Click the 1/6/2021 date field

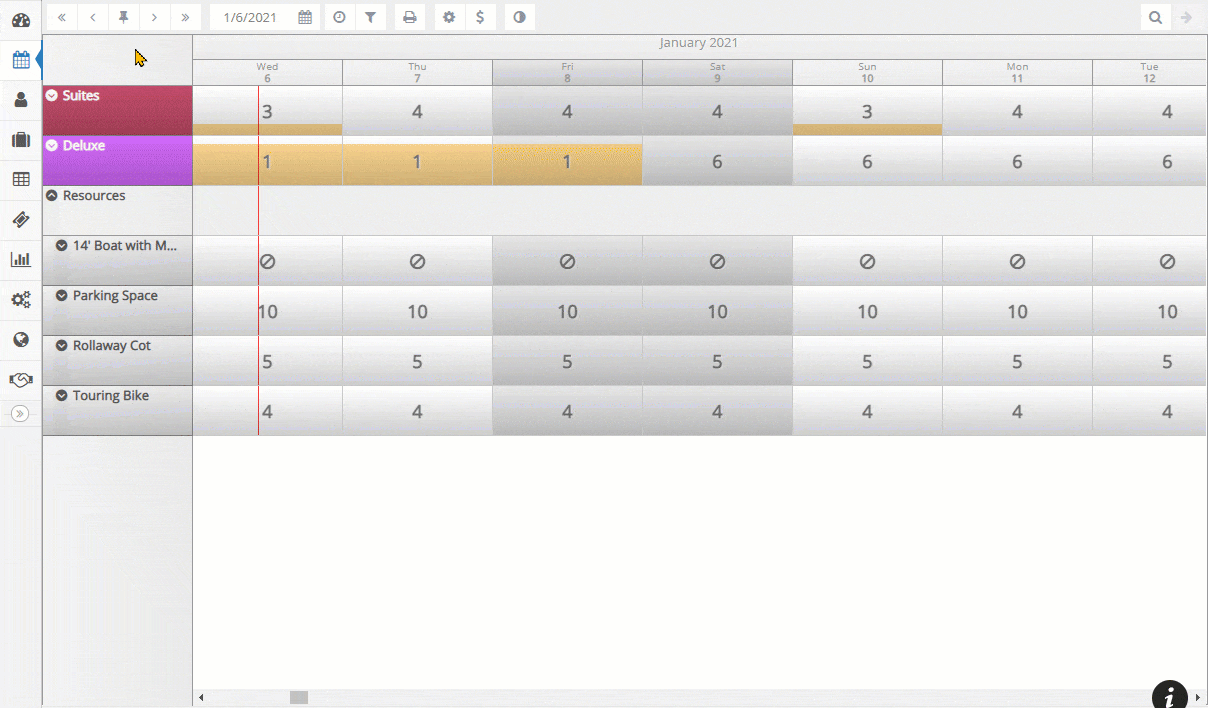coord(252,17)
